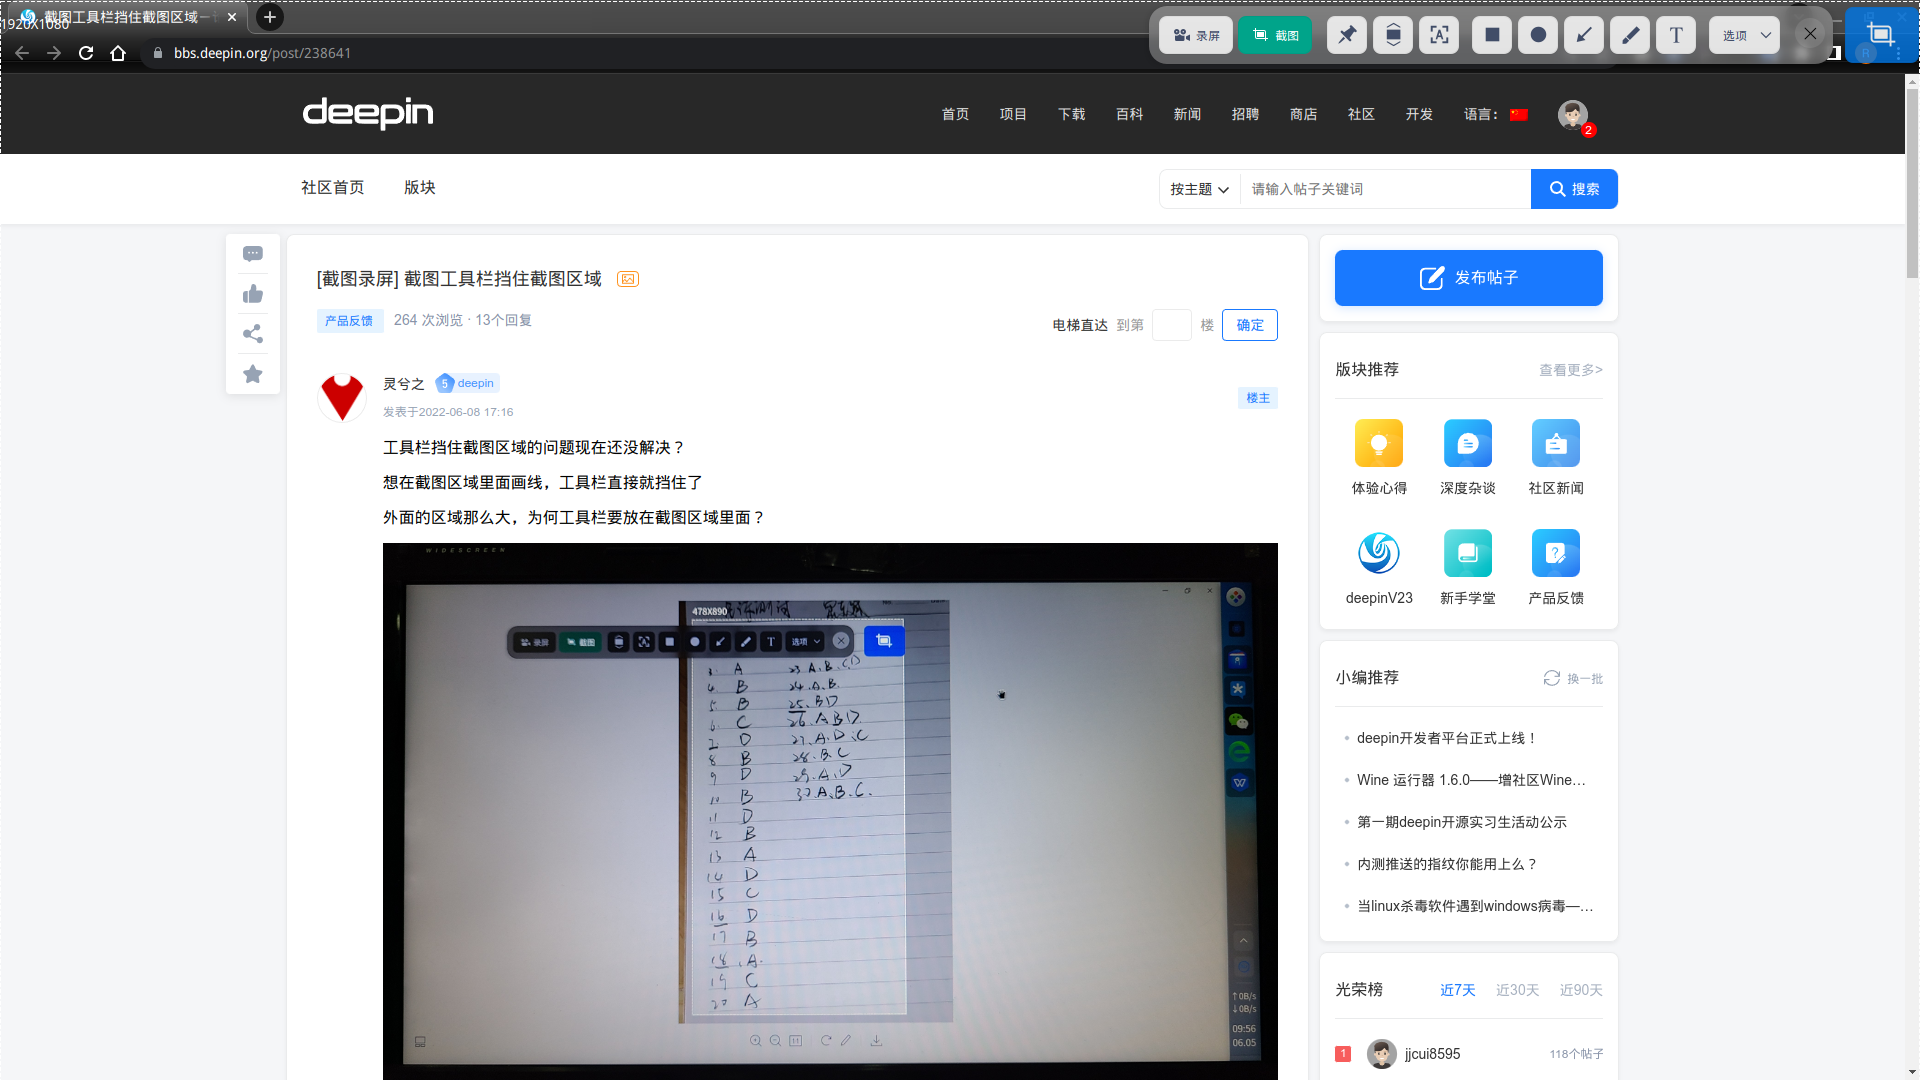Pick the arrow line tool
The width and height of the screenshot is (1920, 1080).
1584,35
